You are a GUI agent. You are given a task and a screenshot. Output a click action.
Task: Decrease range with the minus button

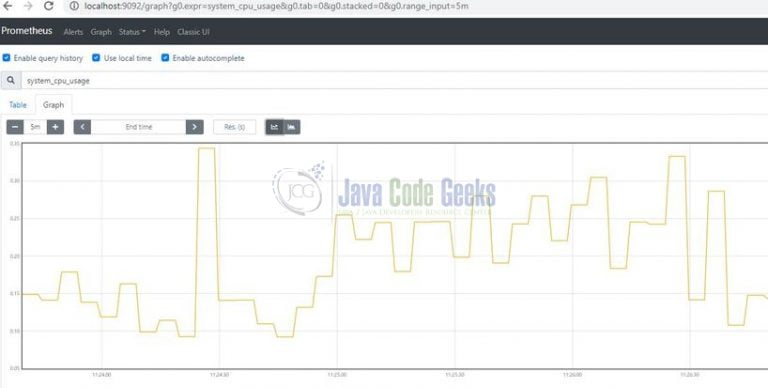click(x=15, y=127)
